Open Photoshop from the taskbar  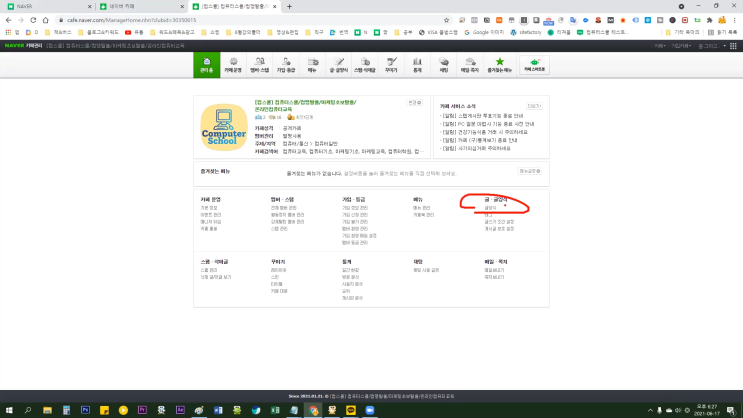tap(85, 410)
